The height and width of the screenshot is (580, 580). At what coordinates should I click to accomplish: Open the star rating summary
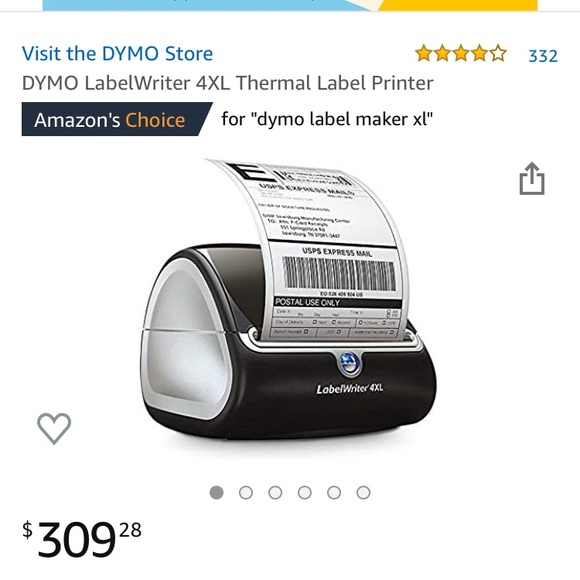click(x=461, y=54)
